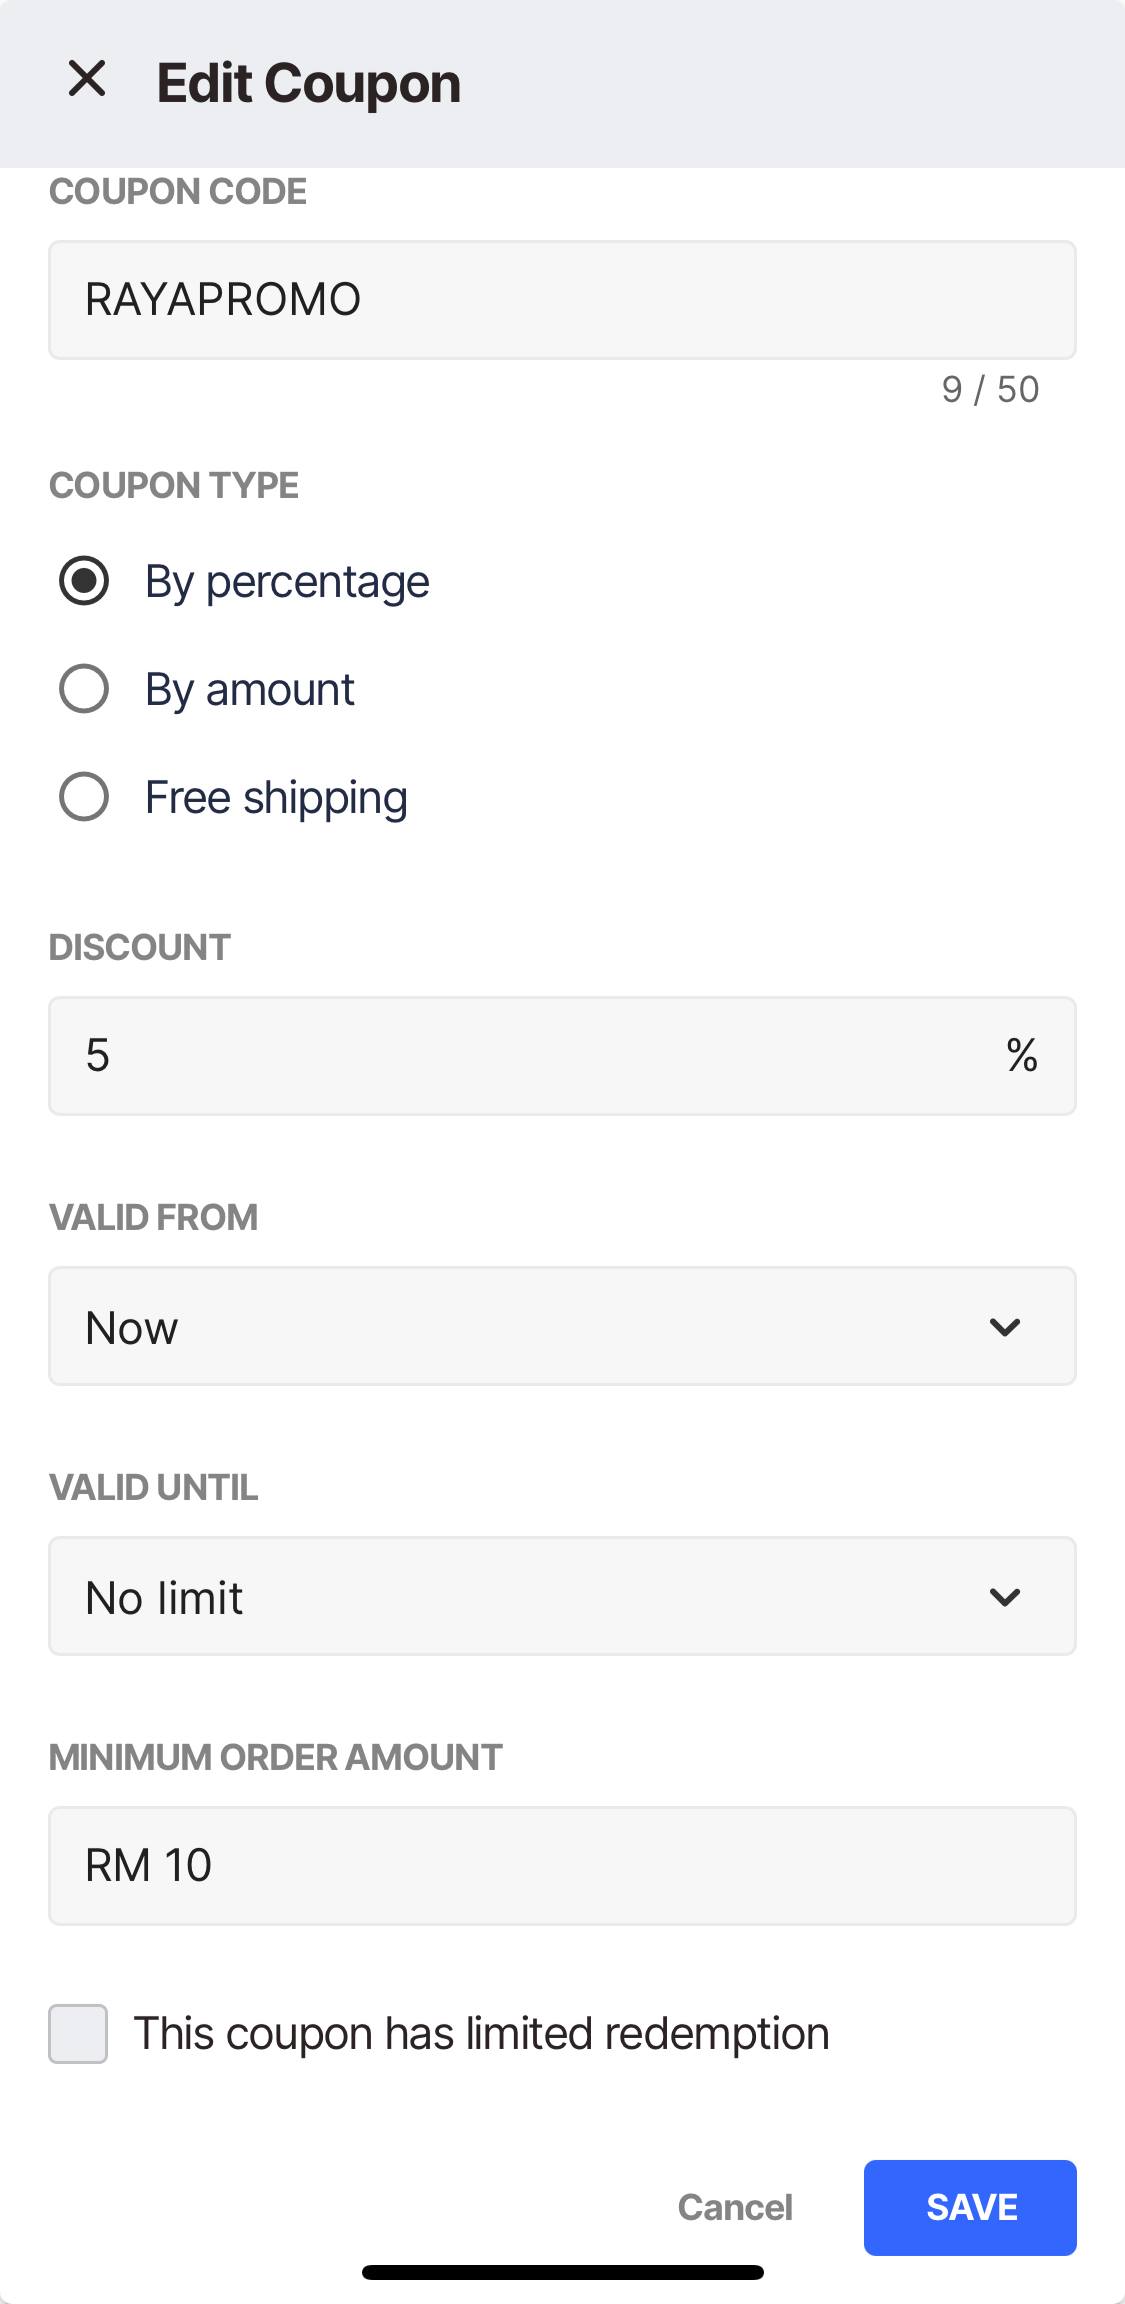Click the Edit Coupon header title

pyautogui.click(x=309, y=83)
